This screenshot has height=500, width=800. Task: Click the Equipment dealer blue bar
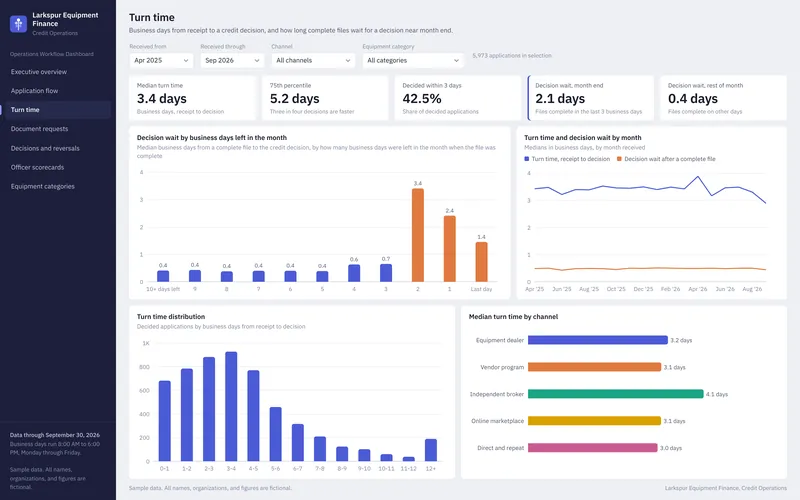(x=597, y=340)
